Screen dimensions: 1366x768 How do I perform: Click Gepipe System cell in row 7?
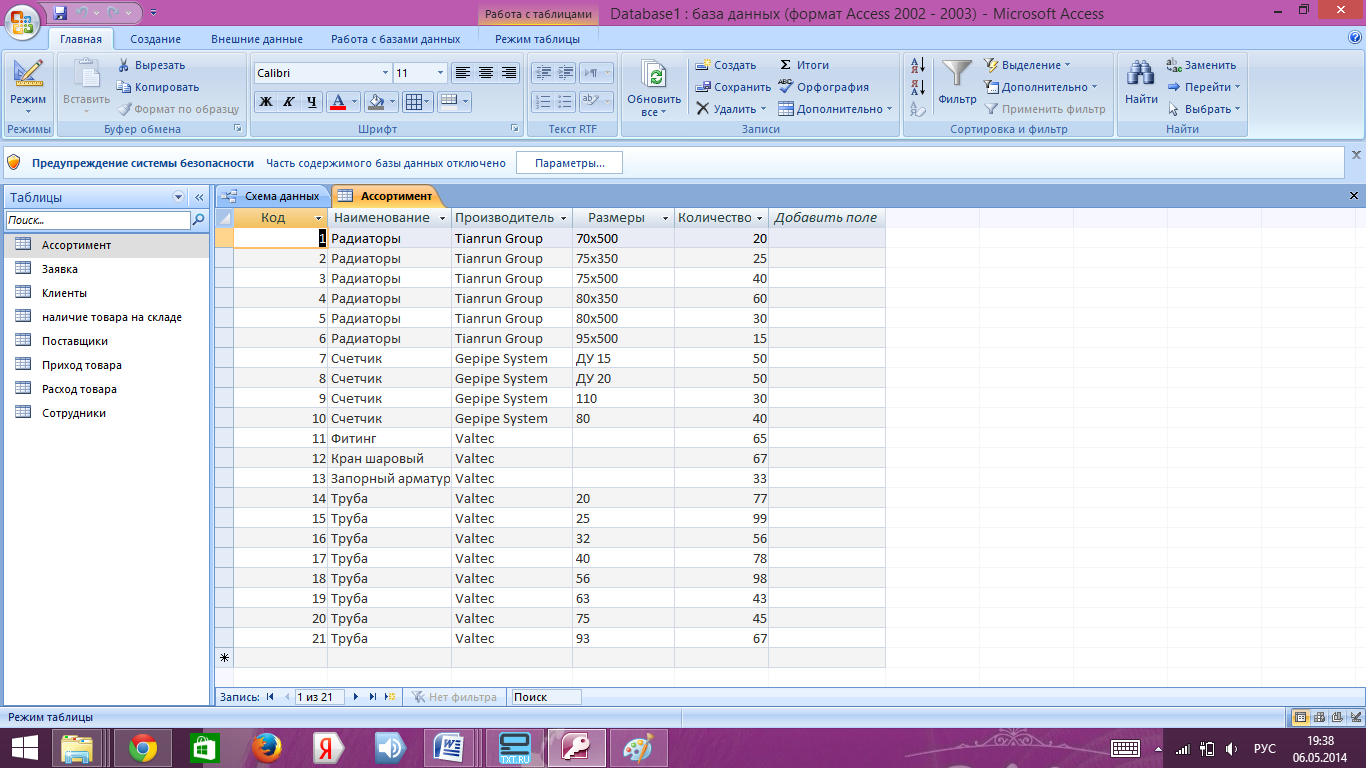pyautogui.click(x=512, y=358)
